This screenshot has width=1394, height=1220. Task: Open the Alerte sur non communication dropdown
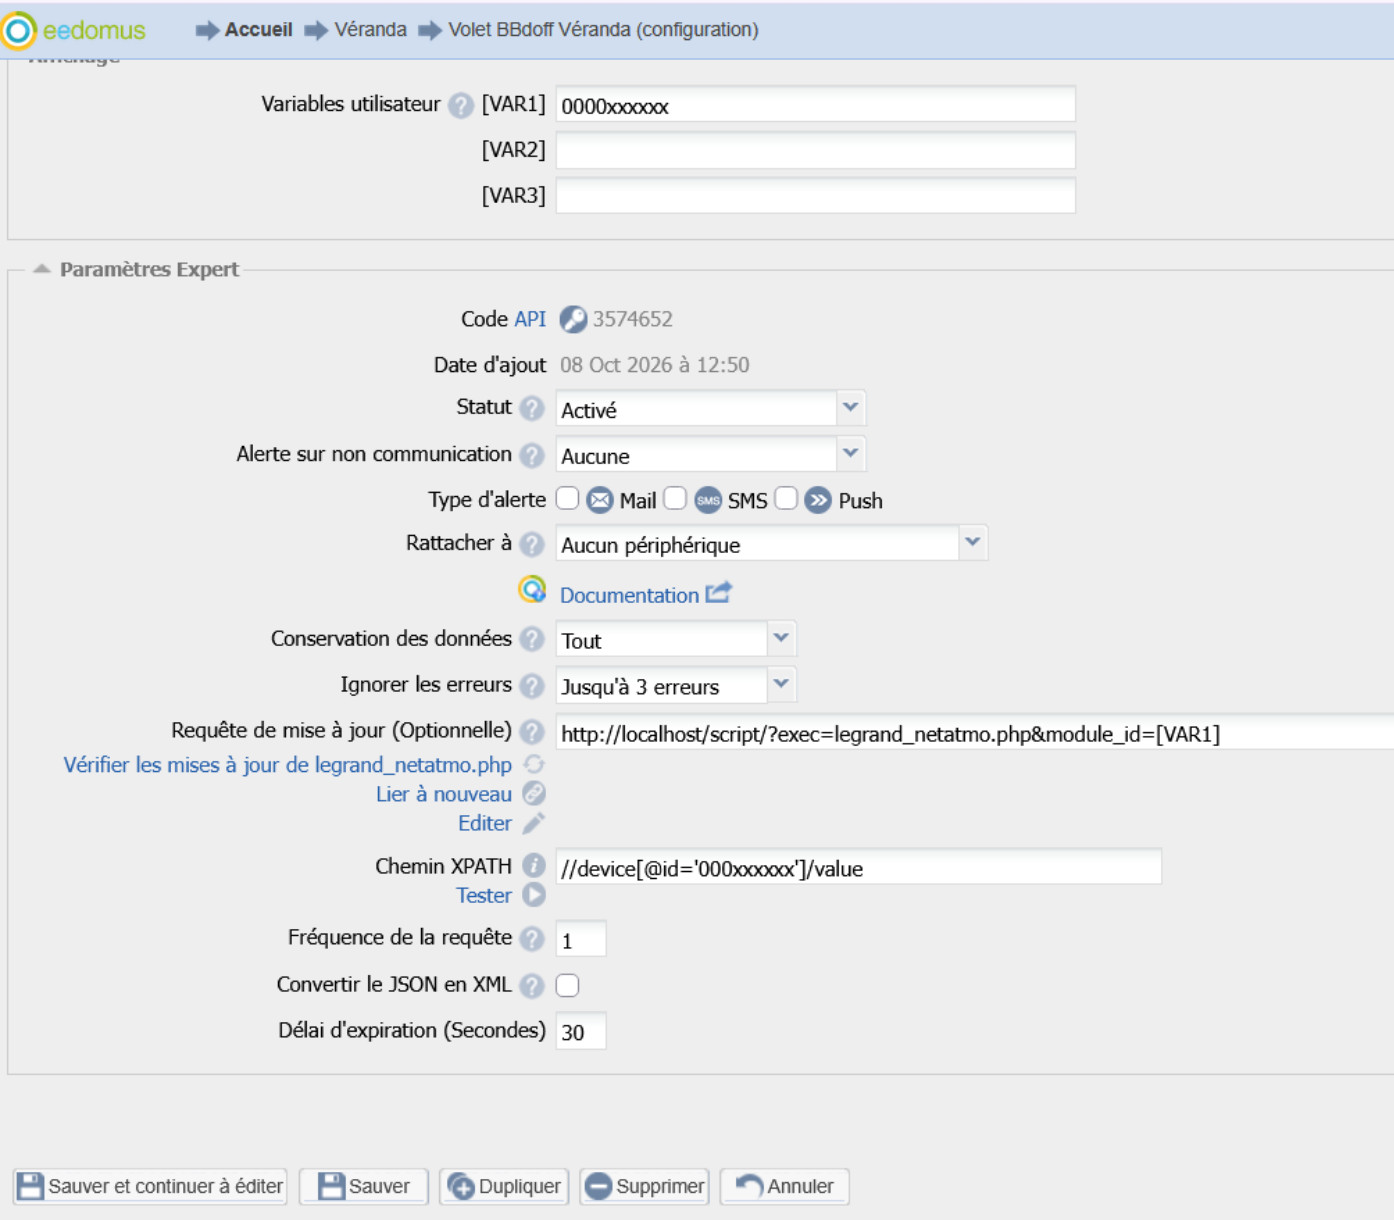click(x=850, y=454)
